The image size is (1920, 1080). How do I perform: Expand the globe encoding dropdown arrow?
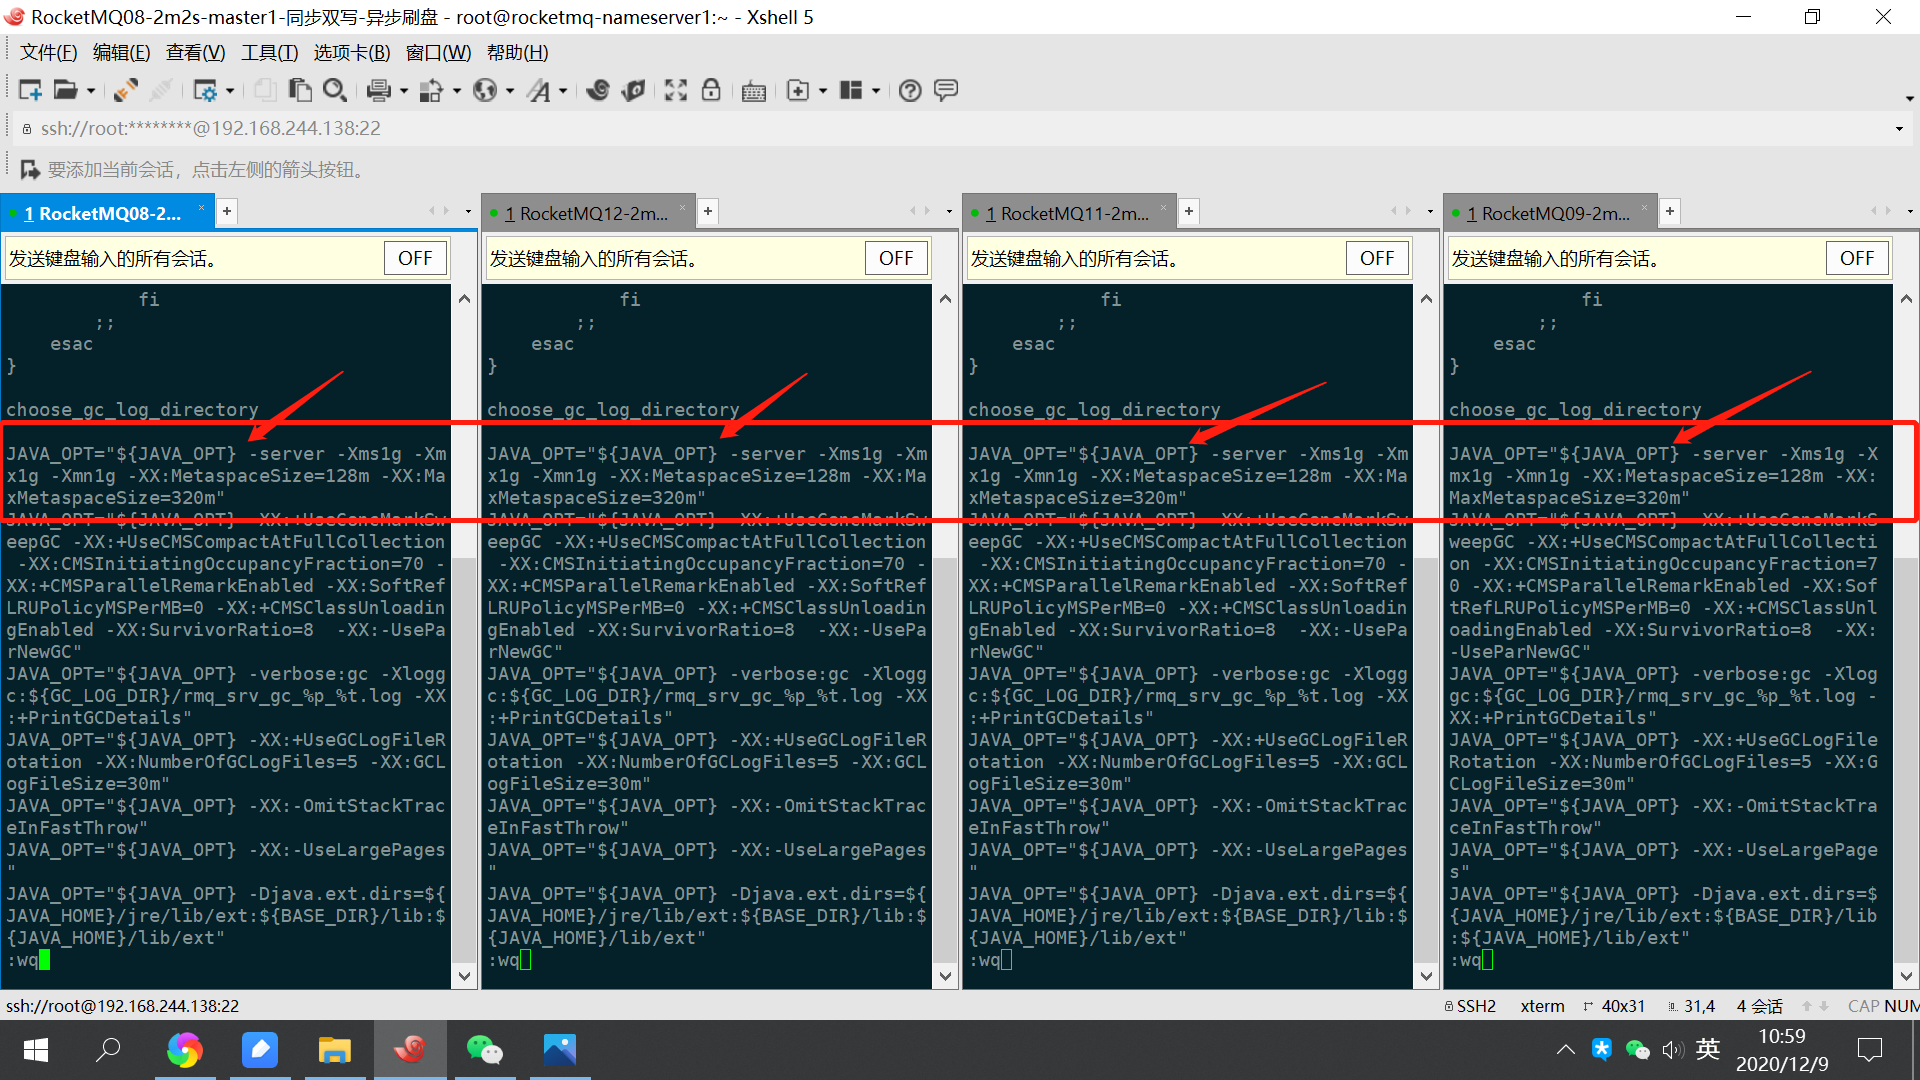point(510,91)
